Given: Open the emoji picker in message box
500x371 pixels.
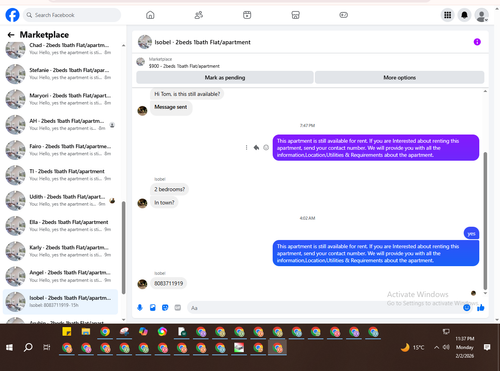Looking at the screenshot, I should pos(467,308).
